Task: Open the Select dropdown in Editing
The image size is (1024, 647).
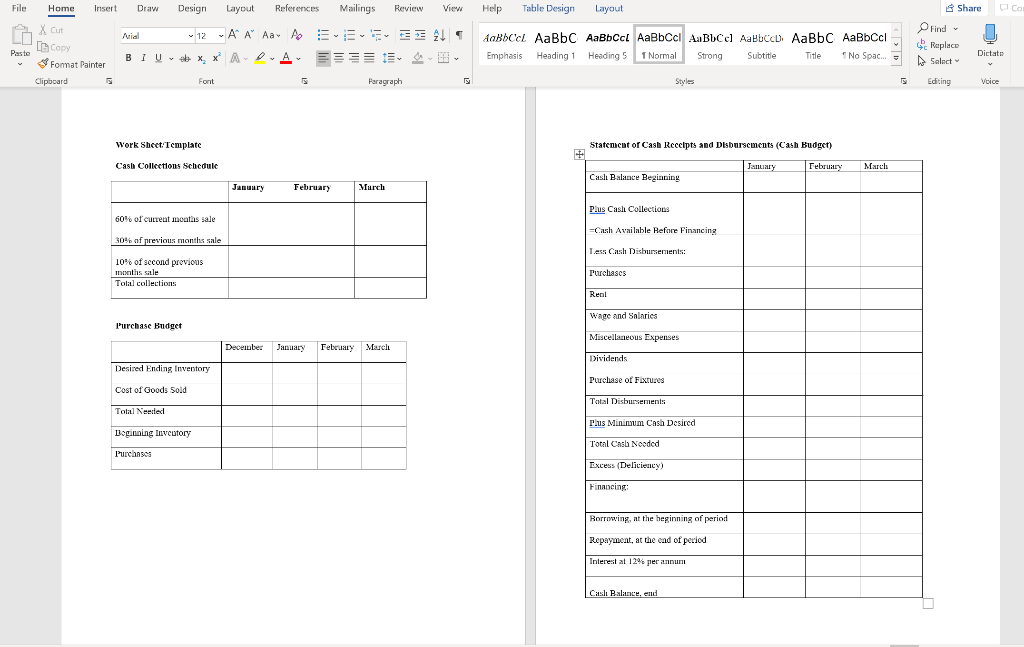Action: (938, 61)
